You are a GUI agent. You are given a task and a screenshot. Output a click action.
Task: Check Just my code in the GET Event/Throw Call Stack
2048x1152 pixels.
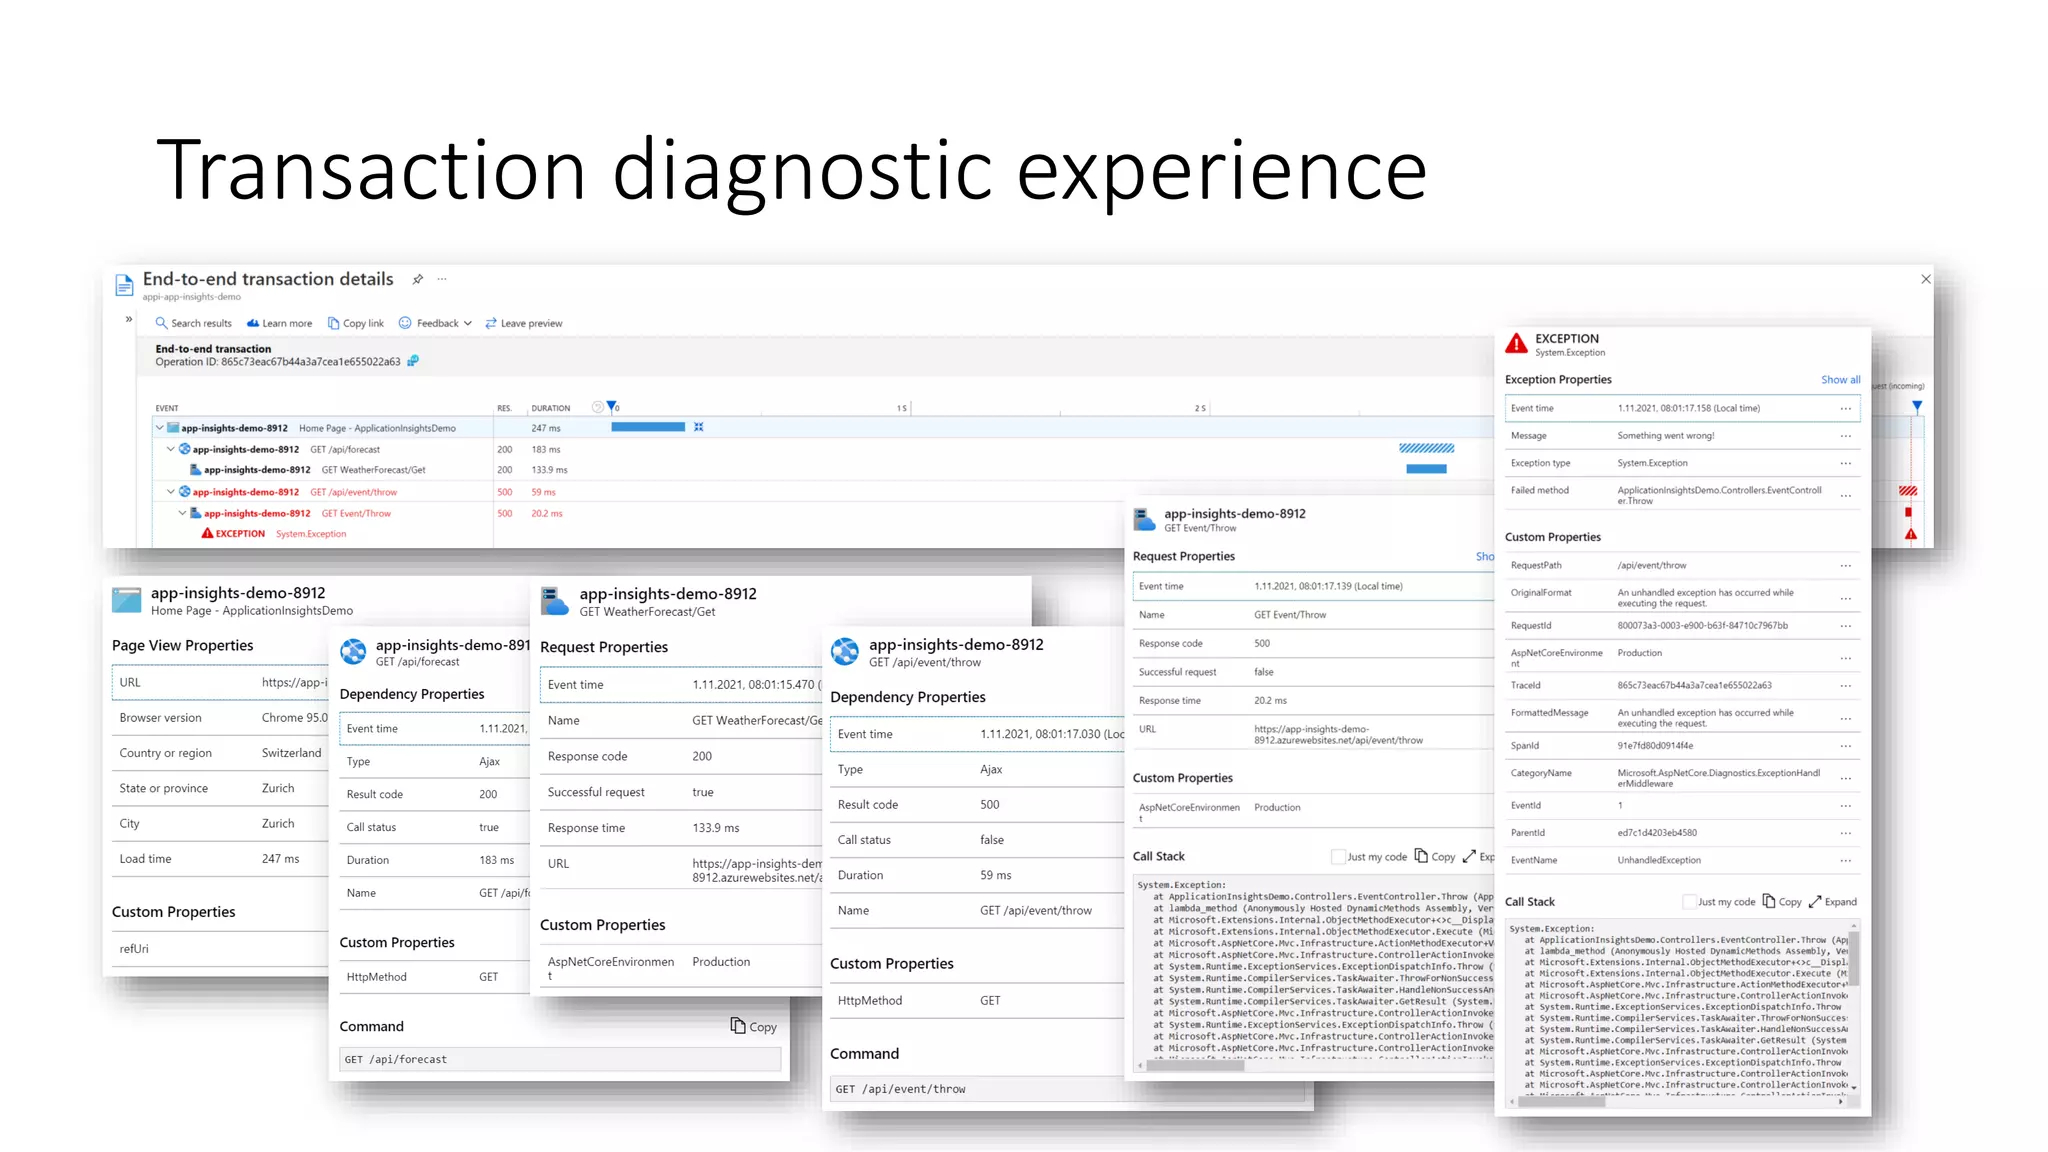pos(1339,857)
